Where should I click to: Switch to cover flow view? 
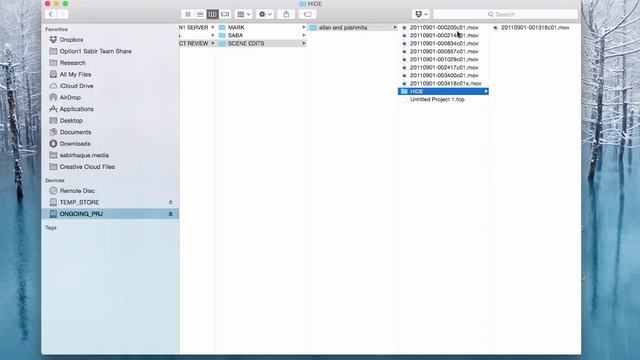[225, 14]
